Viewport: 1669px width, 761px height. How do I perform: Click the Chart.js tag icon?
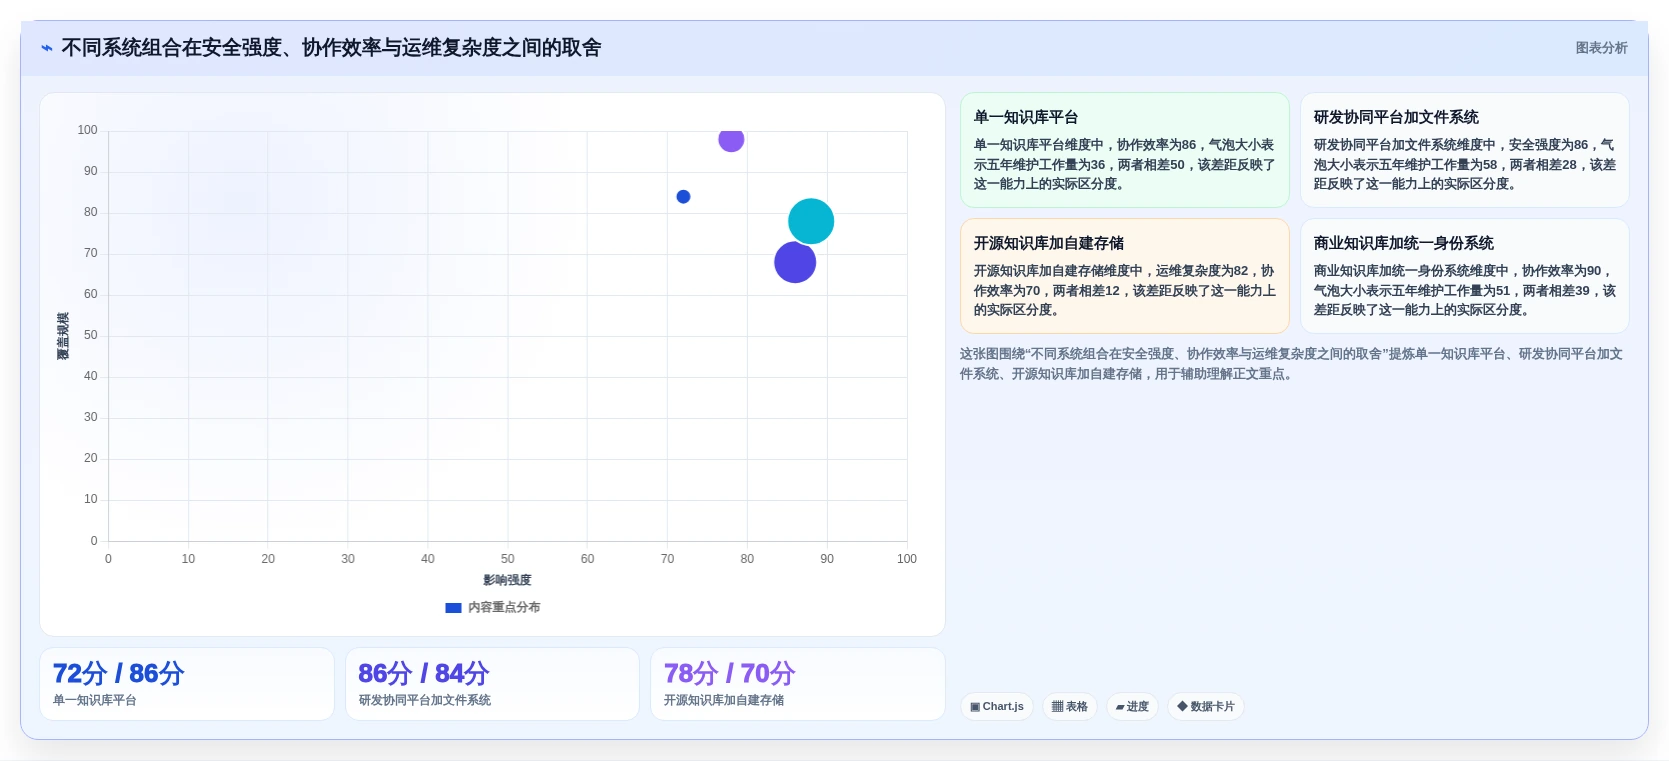pos(975,707)
